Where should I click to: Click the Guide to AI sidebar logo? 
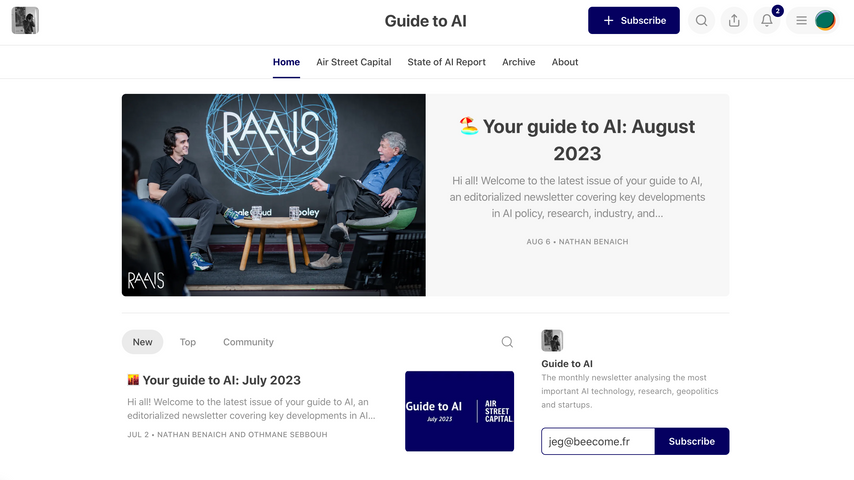[x=552, y=341]
